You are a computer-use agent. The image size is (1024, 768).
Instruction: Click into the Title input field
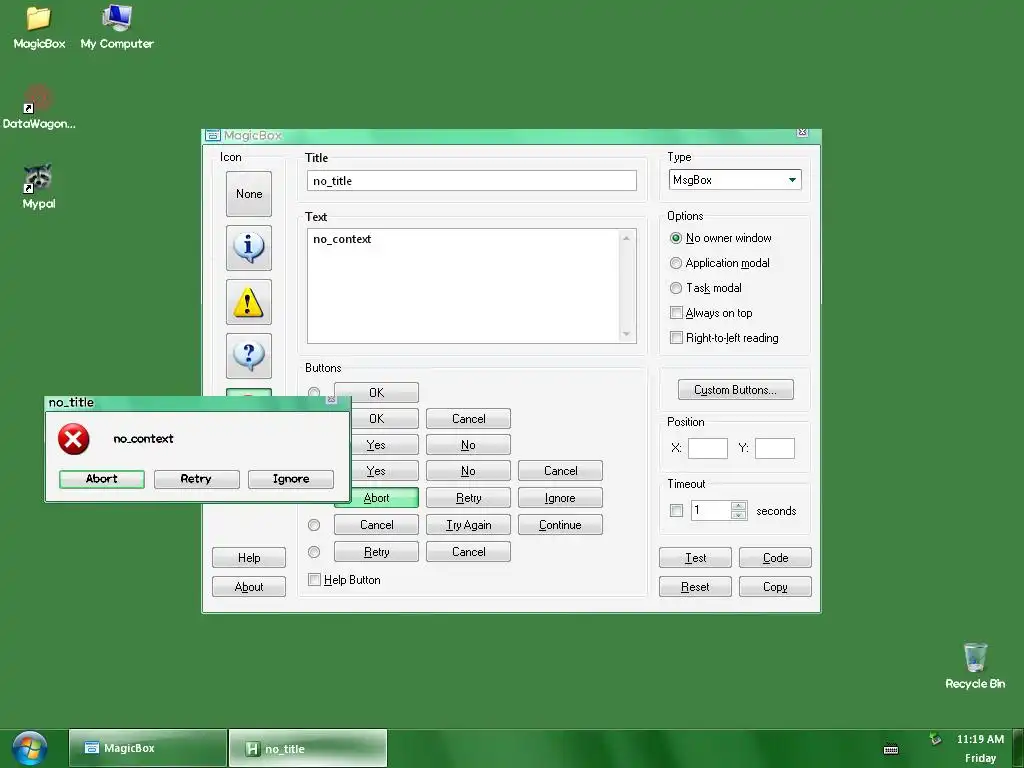tap(472, 181)
